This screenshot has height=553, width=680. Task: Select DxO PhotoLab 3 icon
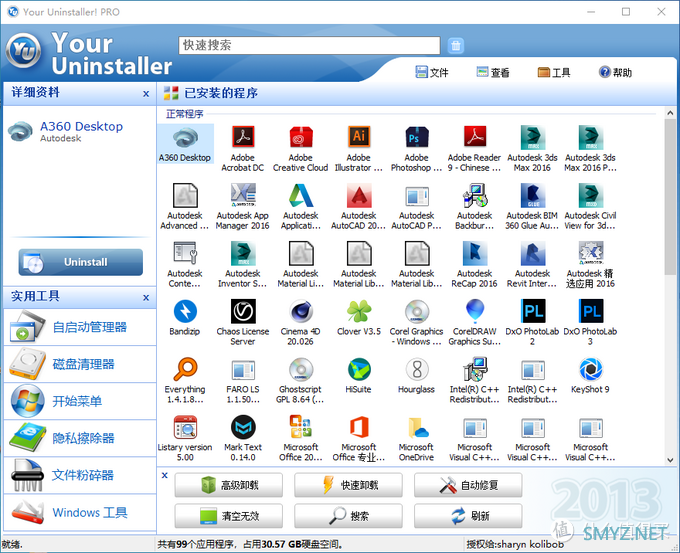590,311
